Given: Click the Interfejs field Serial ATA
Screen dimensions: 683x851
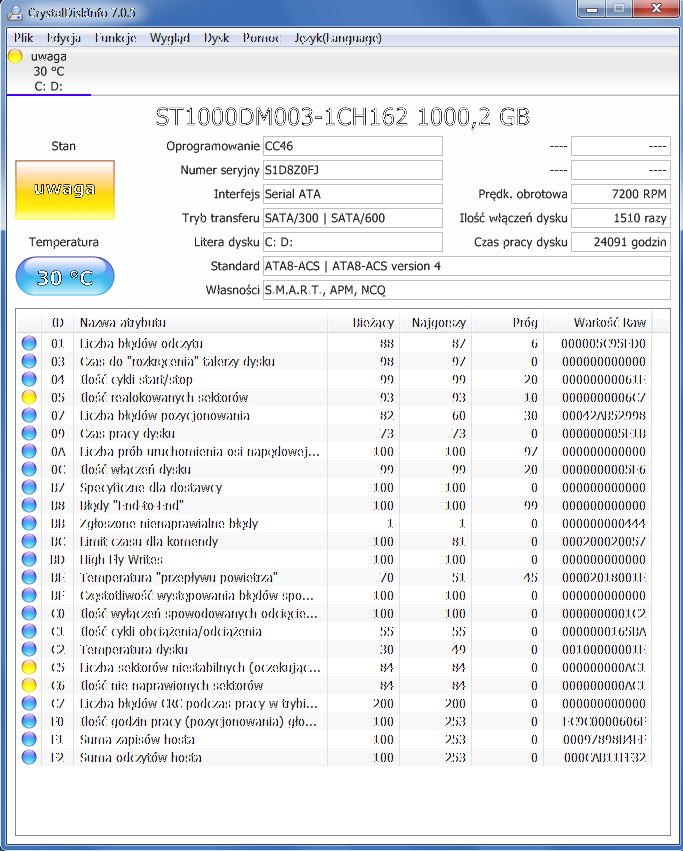Looking at the screenshot, I should click(x=353, y=194).
